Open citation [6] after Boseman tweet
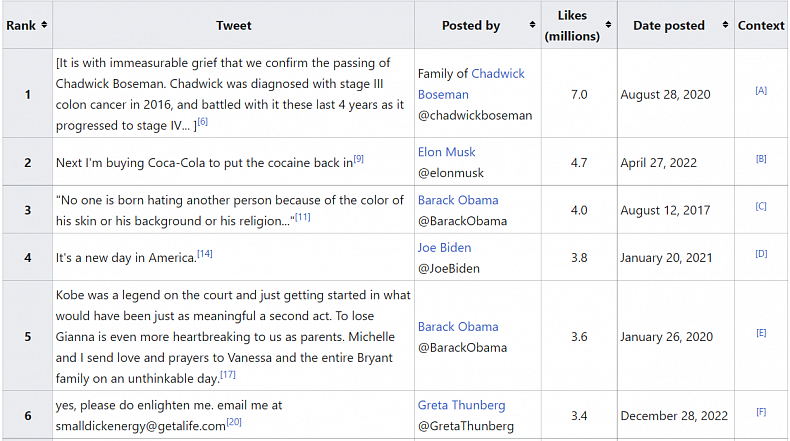Screen dimensions: 790x441 202,122
